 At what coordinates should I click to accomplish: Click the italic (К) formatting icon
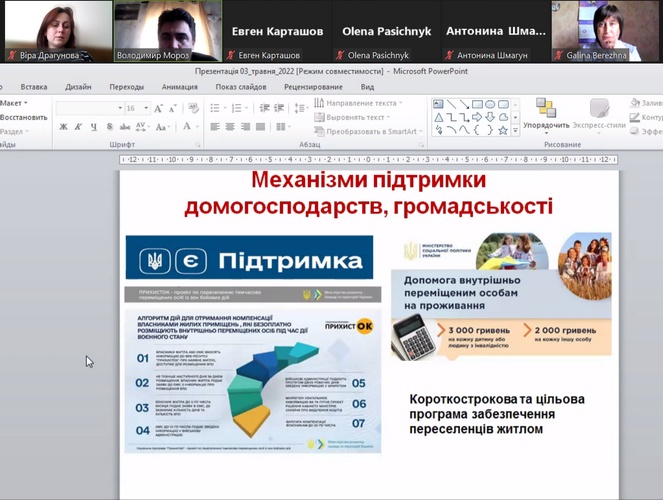click(77, 127)
